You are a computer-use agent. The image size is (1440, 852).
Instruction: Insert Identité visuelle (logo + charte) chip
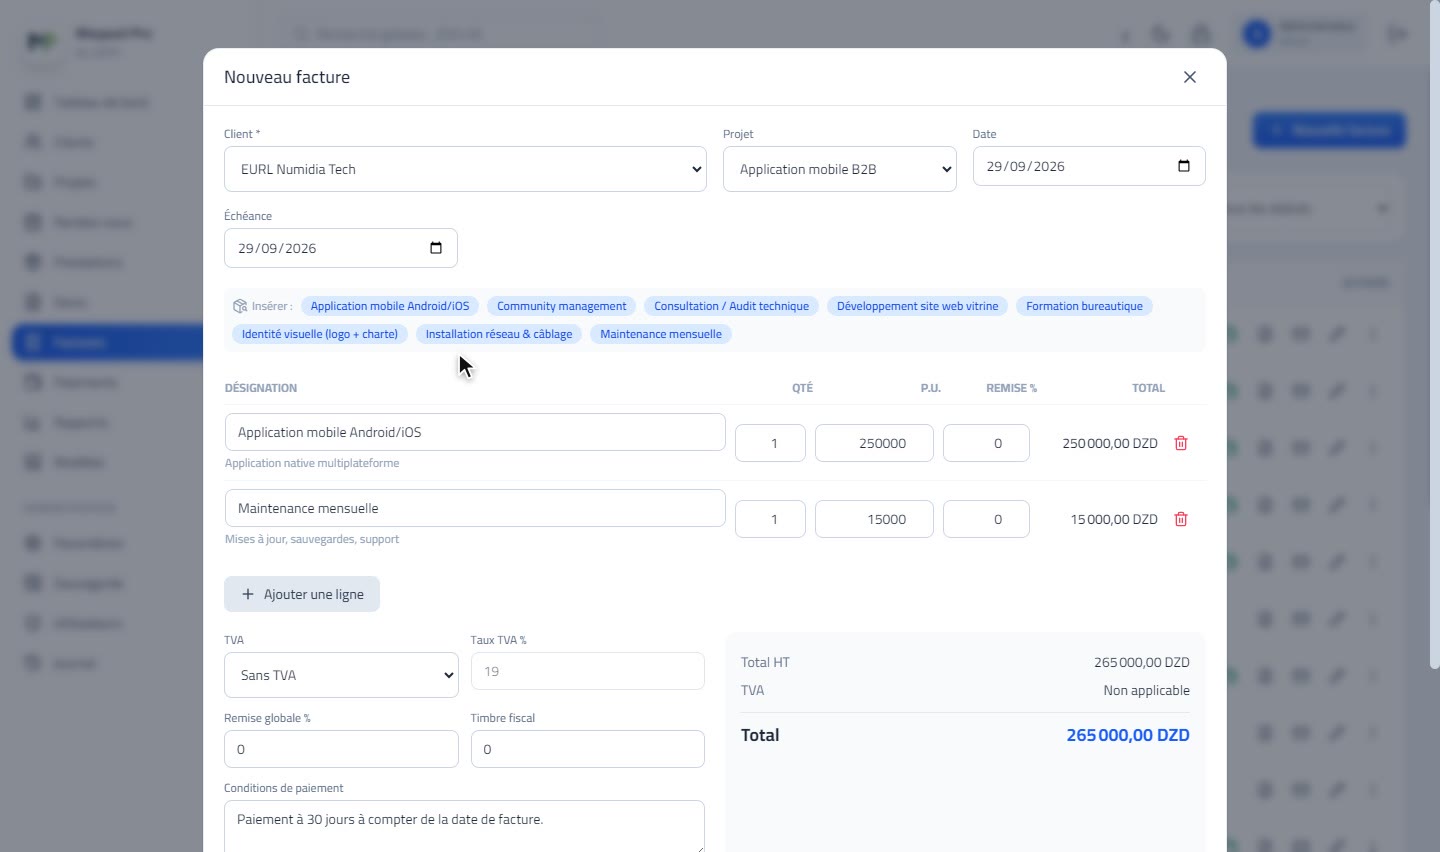pos(320,334)
